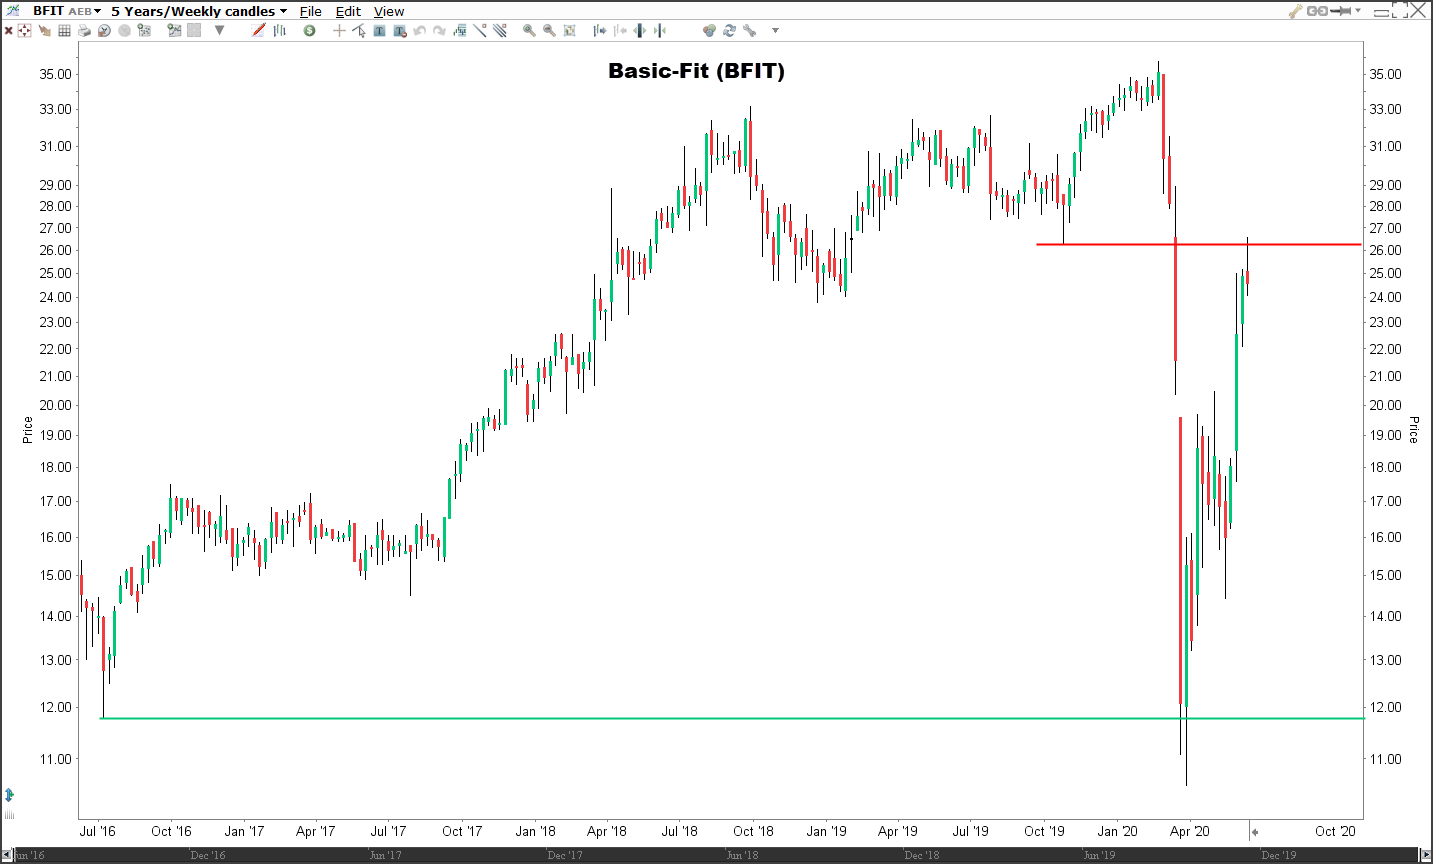Click the chart settings icon beside the grey square
Image resolution: width=1433 pixels, height=864 pixels.
(174, 31)
